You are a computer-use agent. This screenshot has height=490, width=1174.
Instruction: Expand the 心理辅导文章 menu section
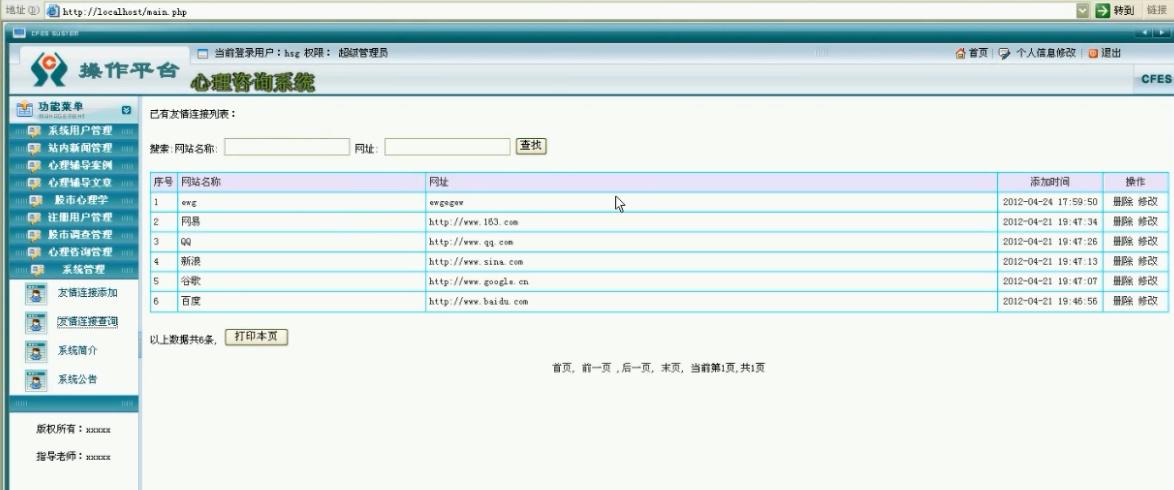[x=73, y=183]
